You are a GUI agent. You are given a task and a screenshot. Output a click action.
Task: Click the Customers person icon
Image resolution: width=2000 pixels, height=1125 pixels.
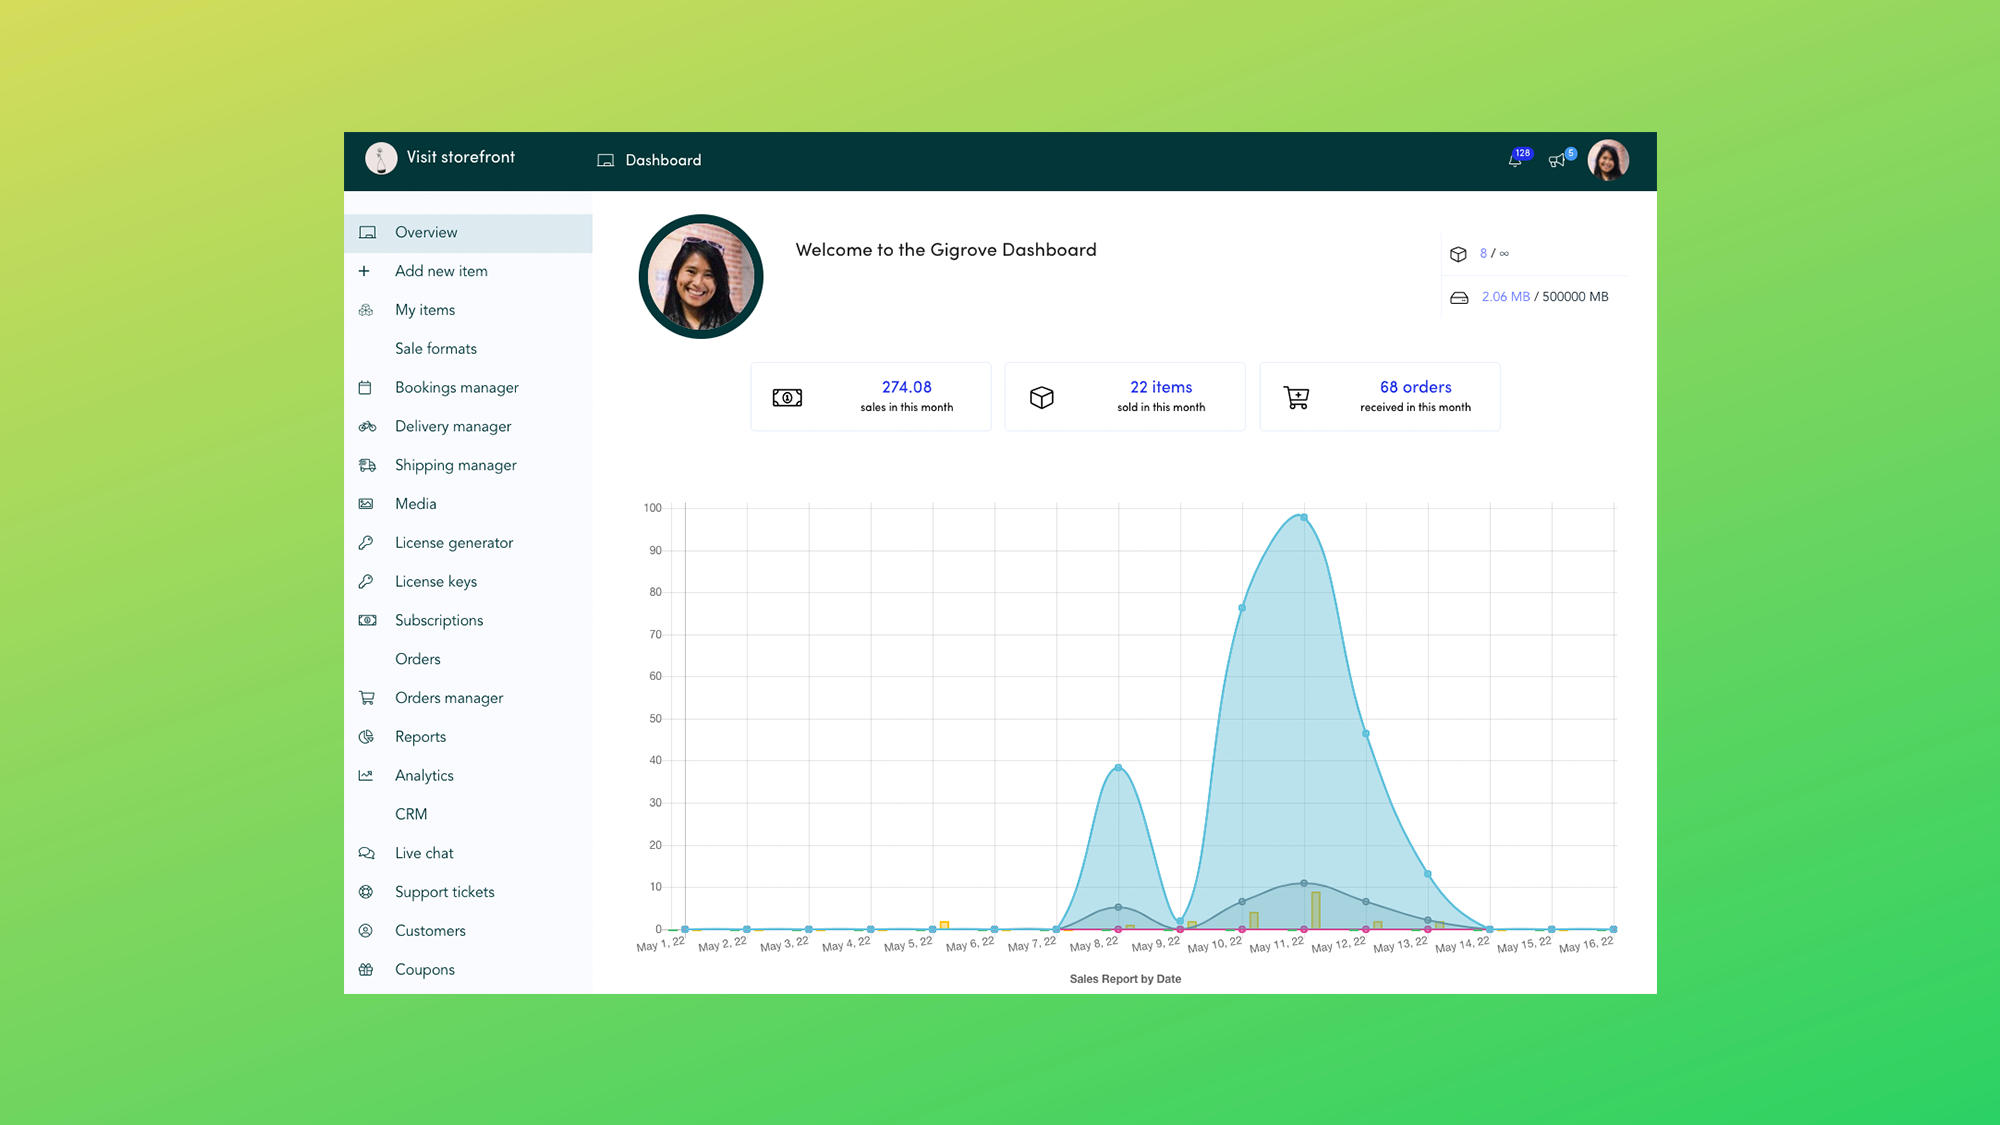click(366, 931)
